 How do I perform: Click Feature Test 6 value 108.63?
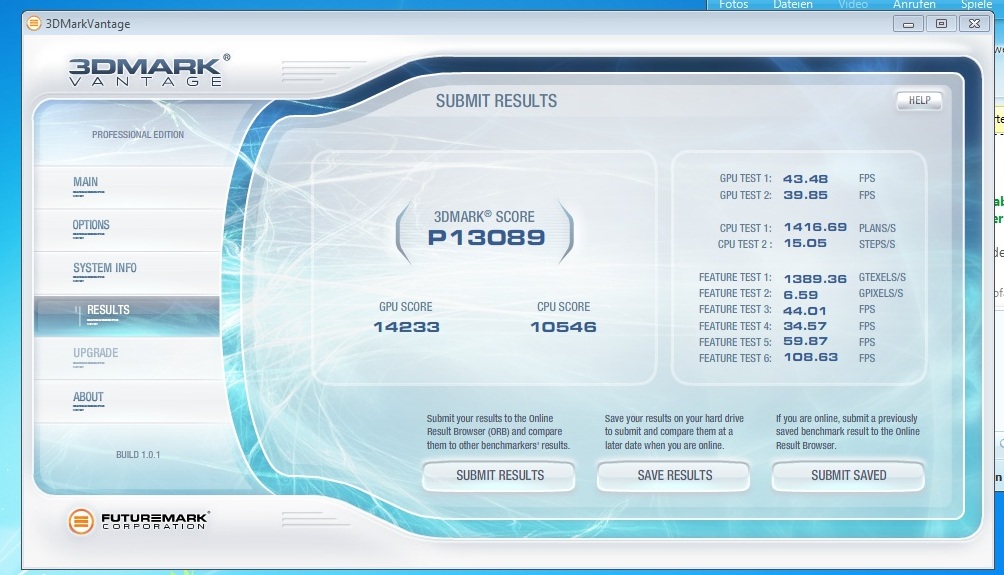[x=811, y=357]
